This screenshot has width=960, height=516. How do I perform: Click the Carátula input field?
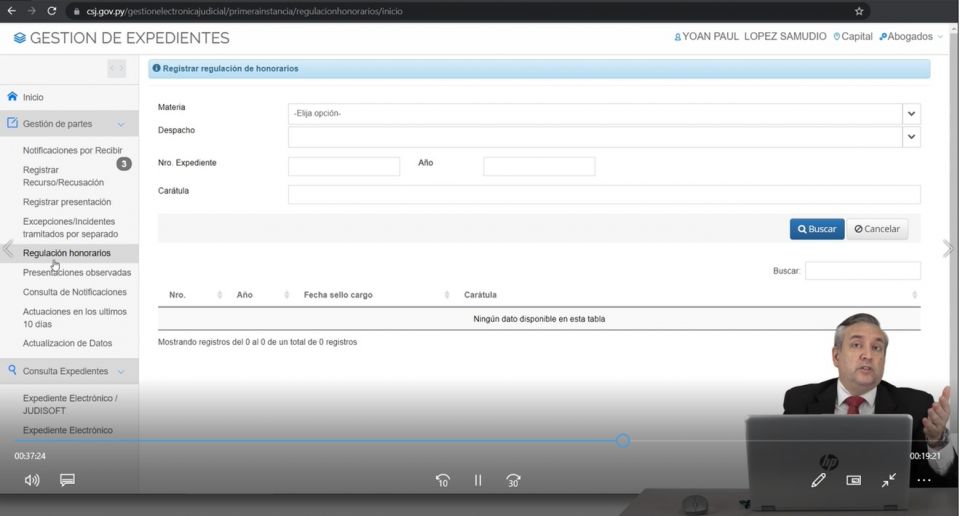tap(604, 195)
